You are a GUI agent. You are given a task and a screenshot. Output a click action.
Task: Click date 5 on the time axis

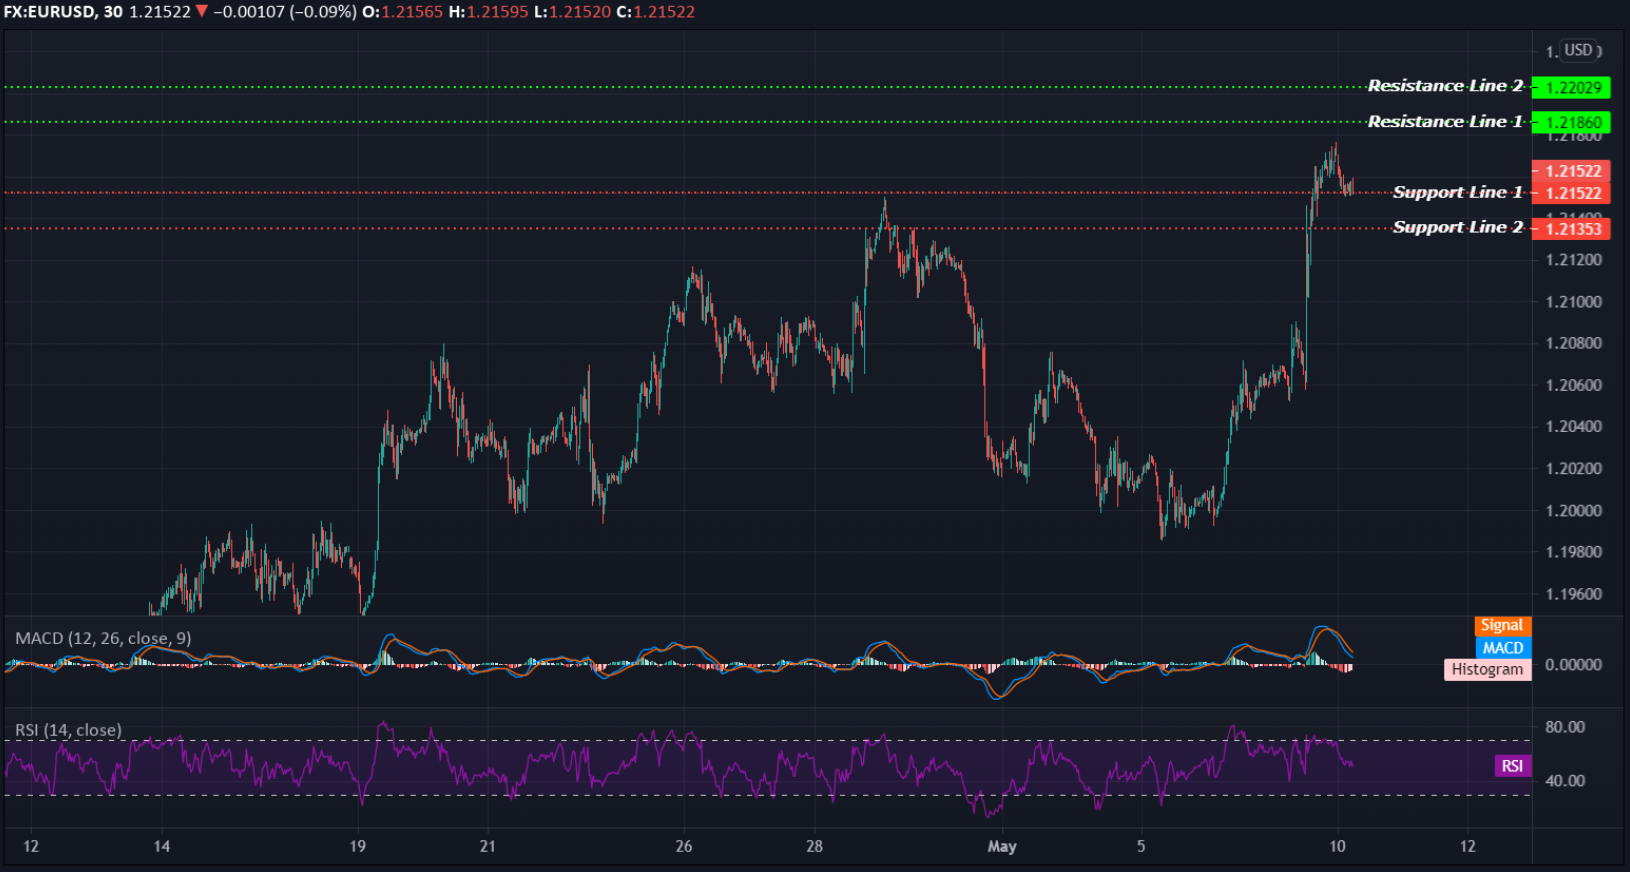(1141, 847)
